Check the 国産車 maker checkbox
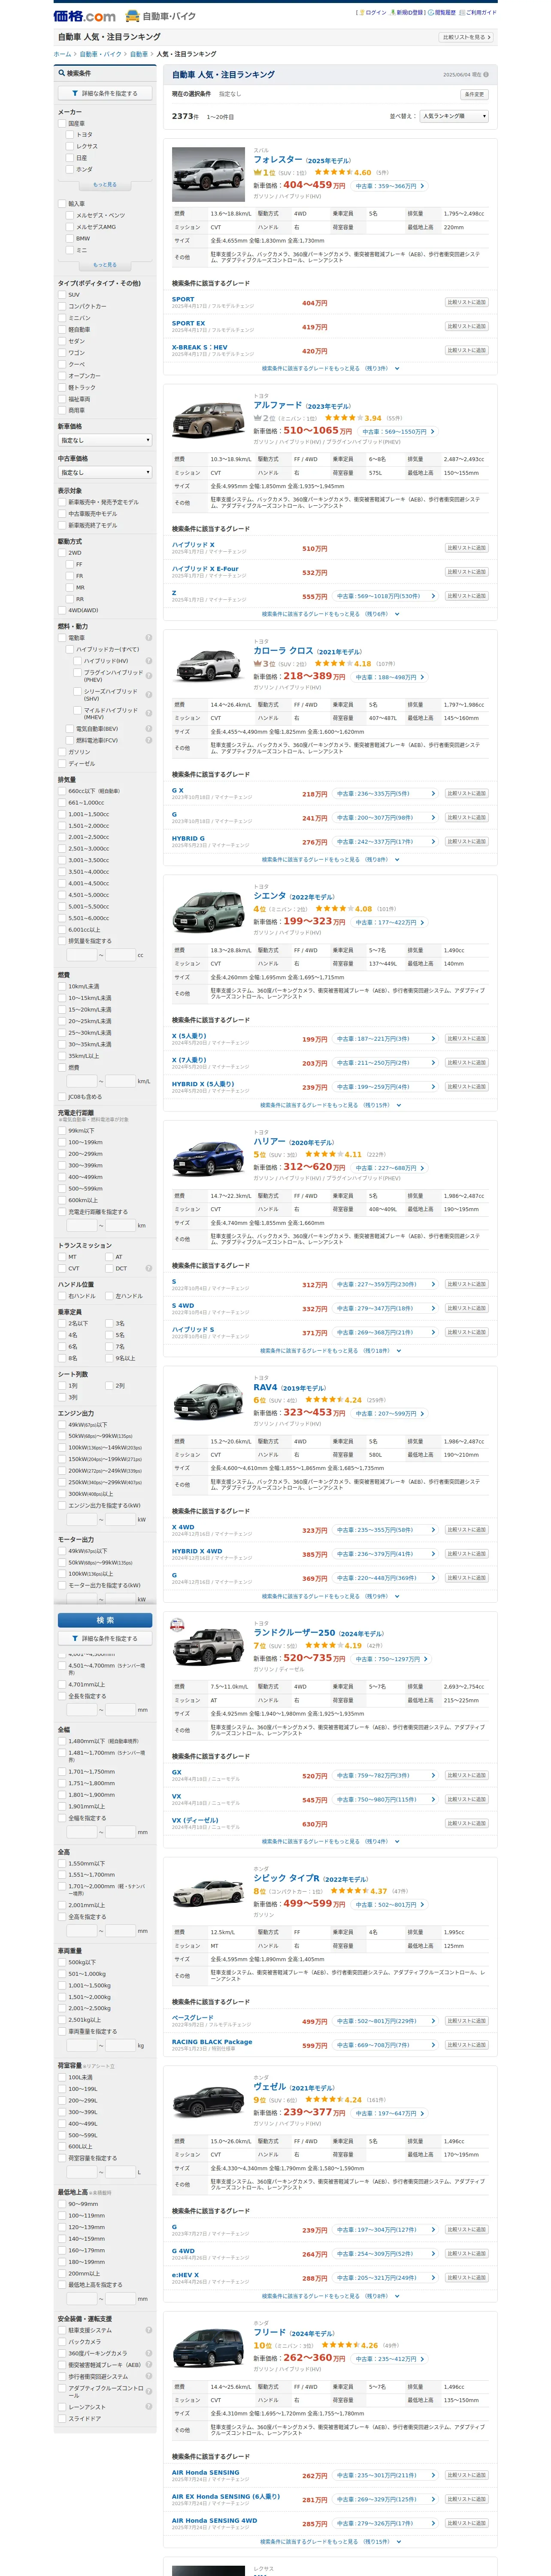This screenshot has height=2576, width=551. (x=62, y=123)
